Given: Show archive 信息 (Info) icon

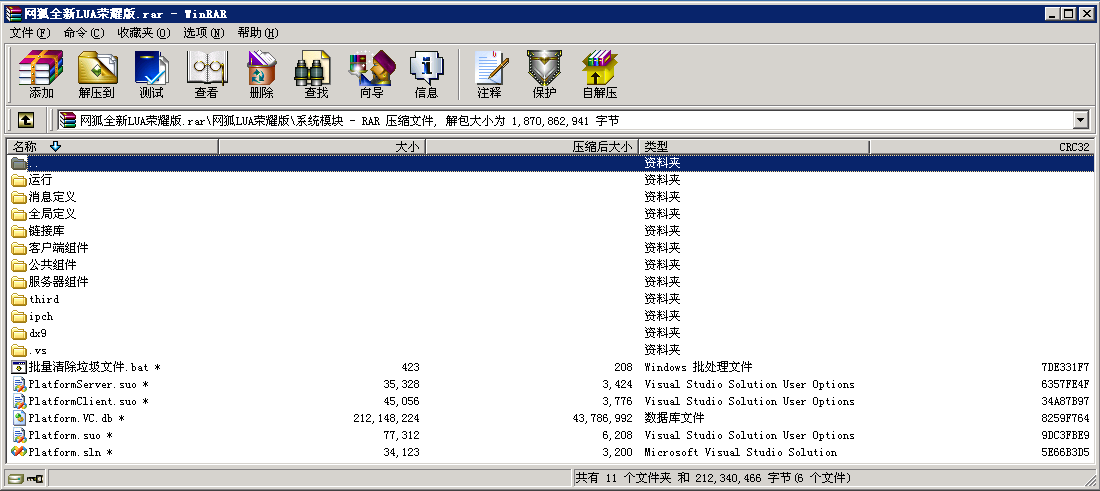Looking at the screenshot, I should pos(426,74).
